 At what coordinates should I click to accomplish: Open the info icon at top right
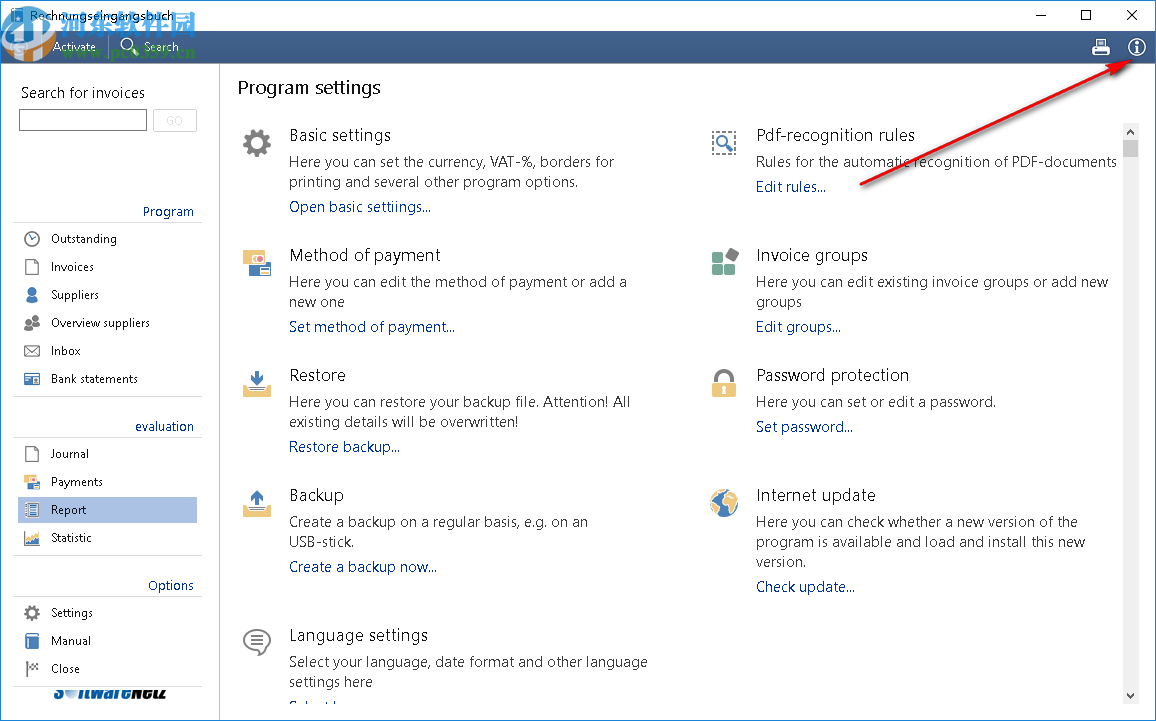point(1136,47)
